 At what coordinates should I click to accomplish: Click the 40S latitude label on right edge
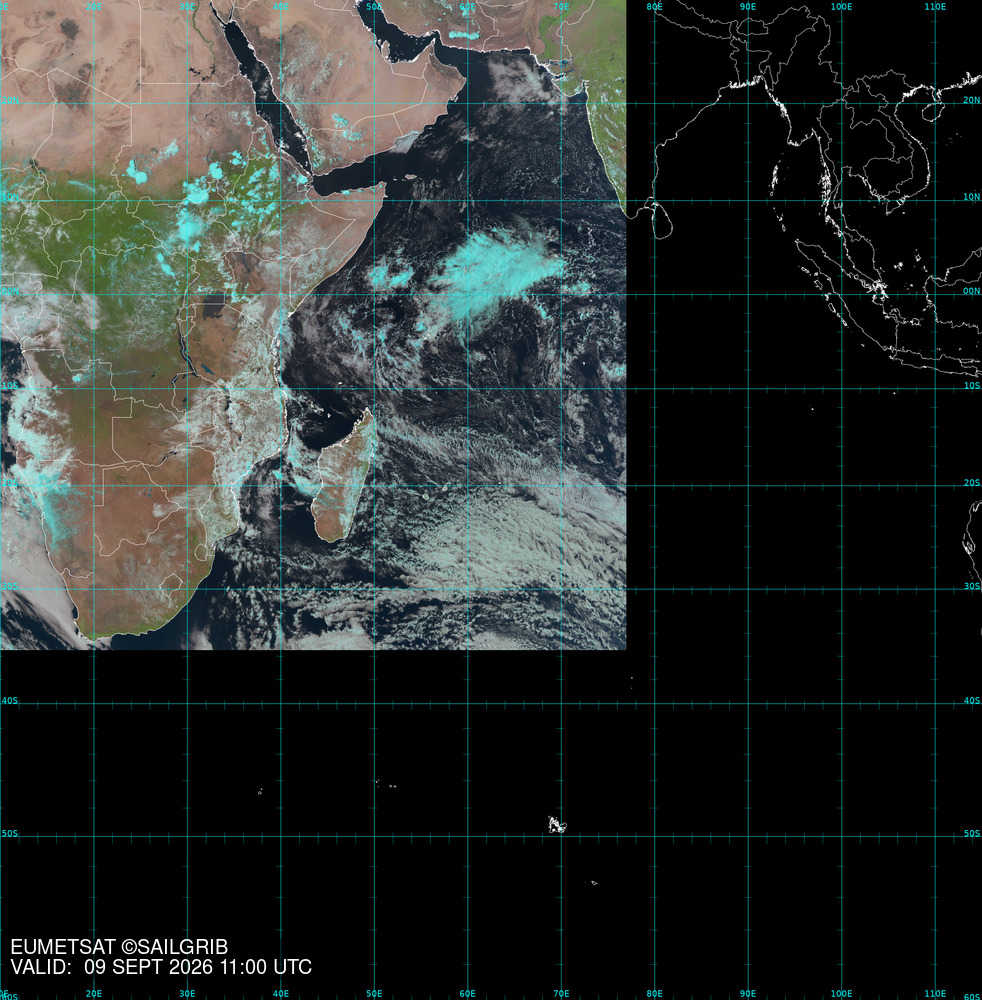click(x=972, y=700)
